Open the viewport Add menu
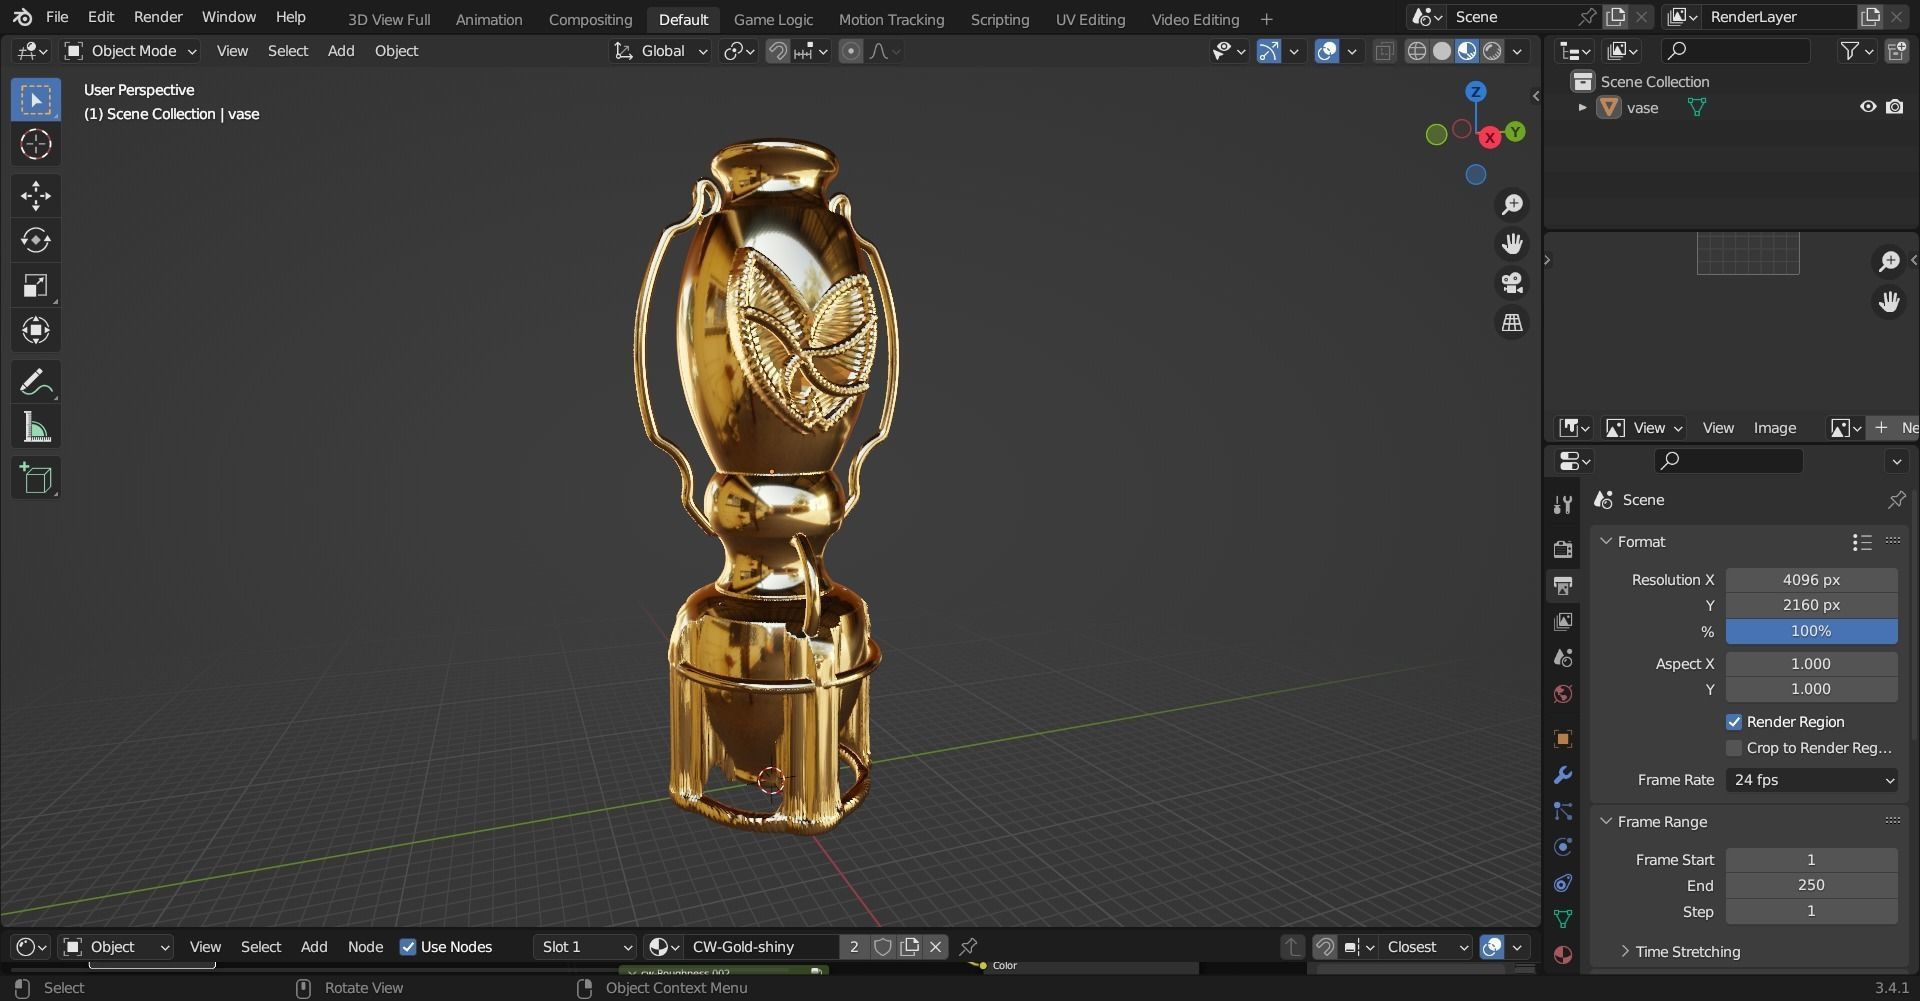1920x1001 pixels. [341, 51]
